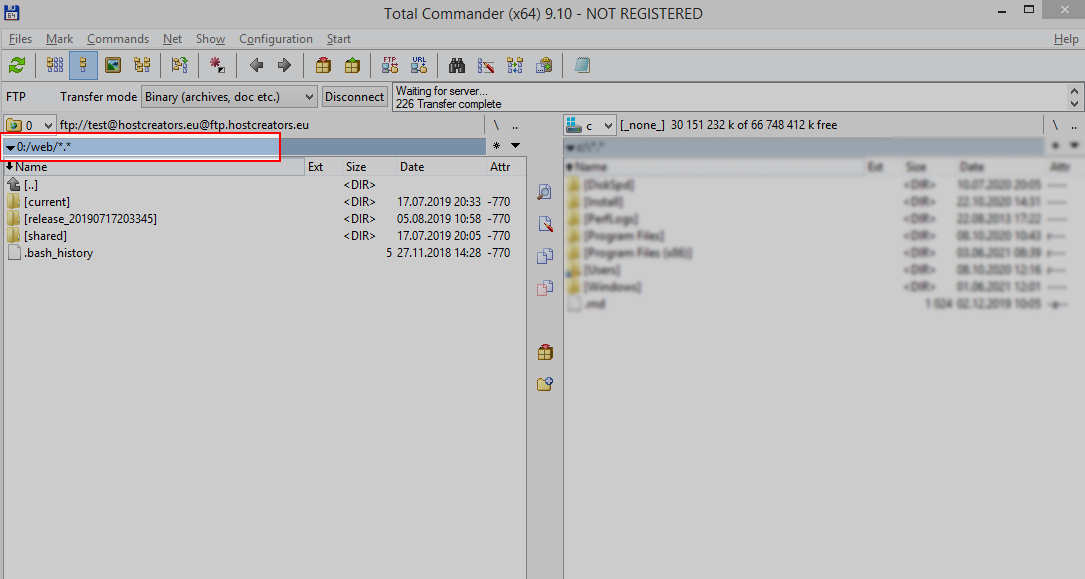Enable thumbnail view in the toolbar
This screenshot has height=579, width=1085.
(x=113, y=66)
